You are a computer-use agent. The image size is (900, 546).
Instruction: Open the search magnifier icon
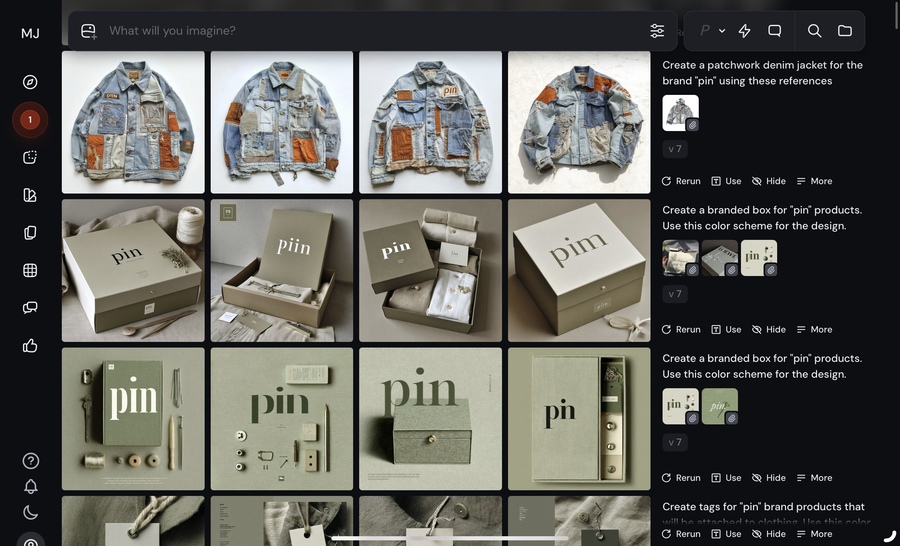coord(814,31)
